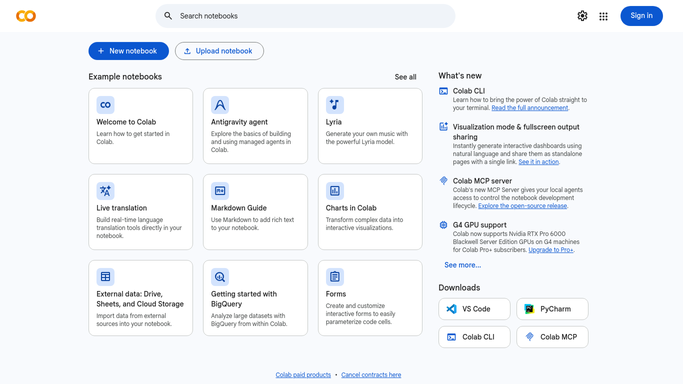Click the Colab MCP server news icon
Image resolution: width=683 pixels, height=384 pixels.
coord(443,180)
